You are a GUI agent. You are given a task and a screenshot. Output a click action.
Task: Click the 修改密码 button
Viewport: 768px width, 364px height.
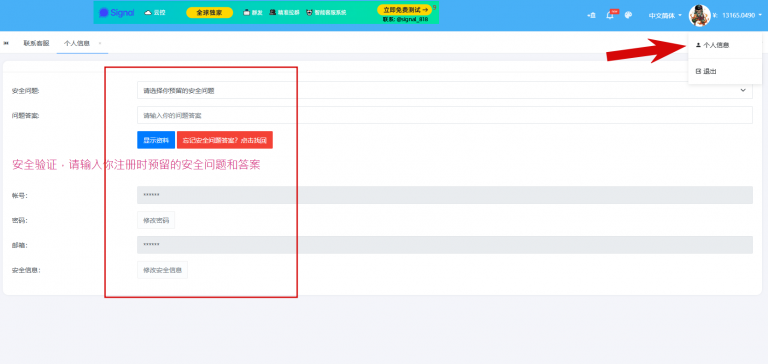(156, 220)
